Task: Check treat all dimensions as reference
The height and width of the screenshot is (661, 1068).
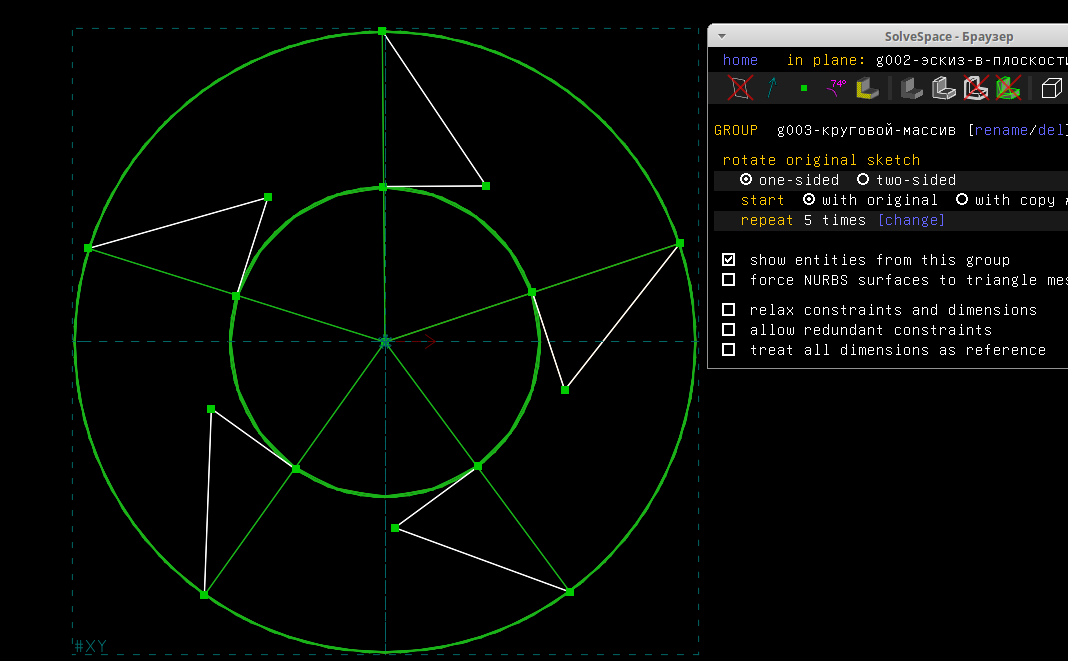Action: [729, 350]
